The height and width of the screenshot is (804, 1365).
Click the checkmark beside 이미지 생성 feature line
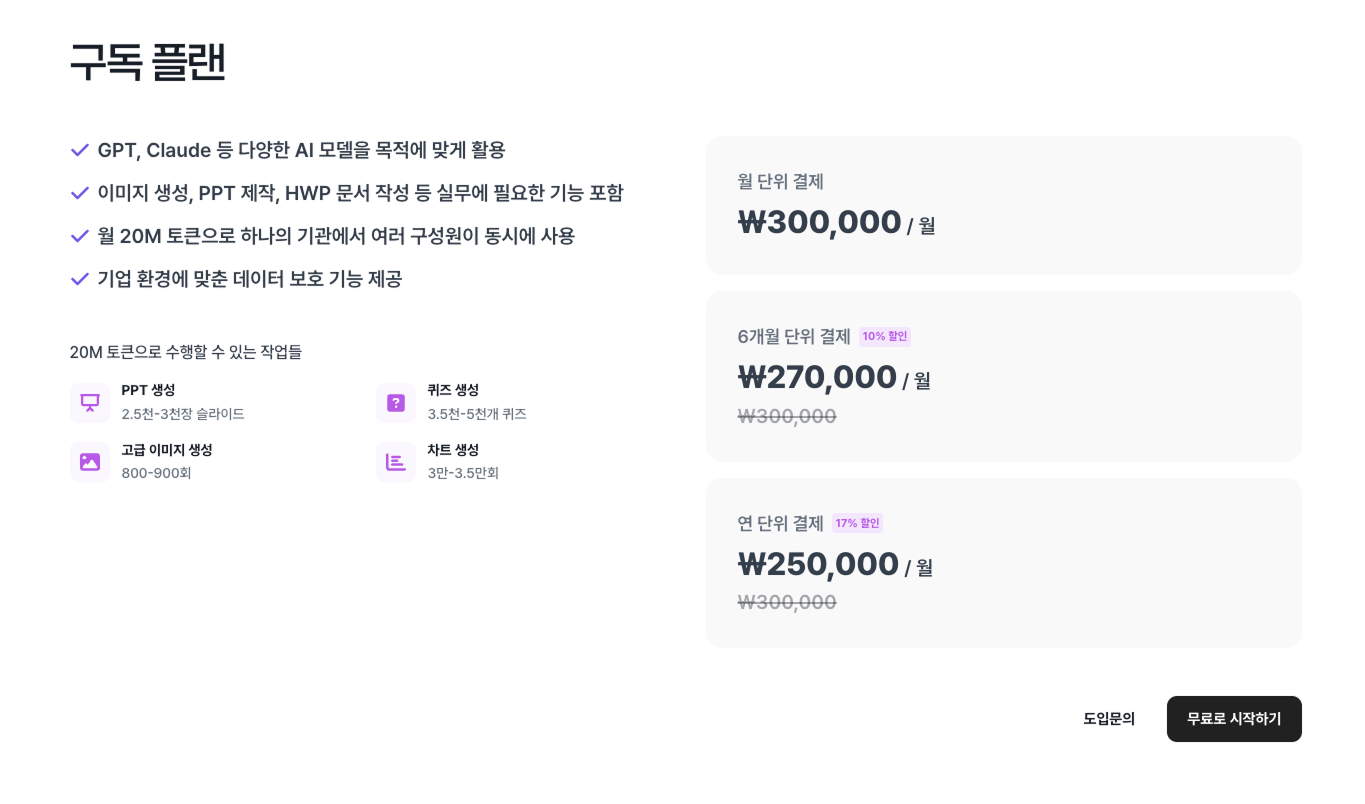(x=80, y=193)
